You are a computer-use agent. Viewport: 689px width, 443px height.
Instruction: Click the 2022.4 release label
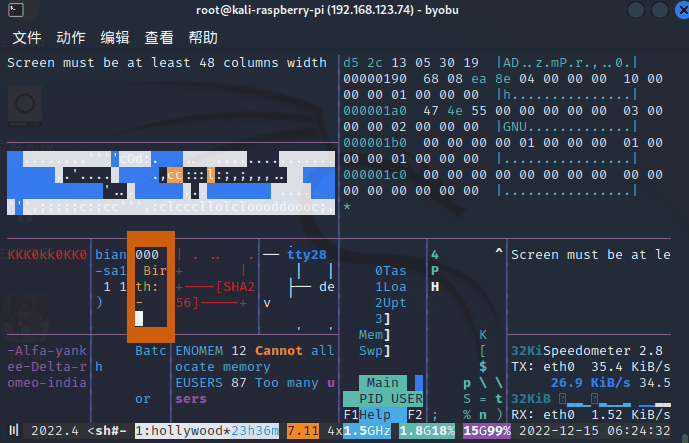coord(55,430)
